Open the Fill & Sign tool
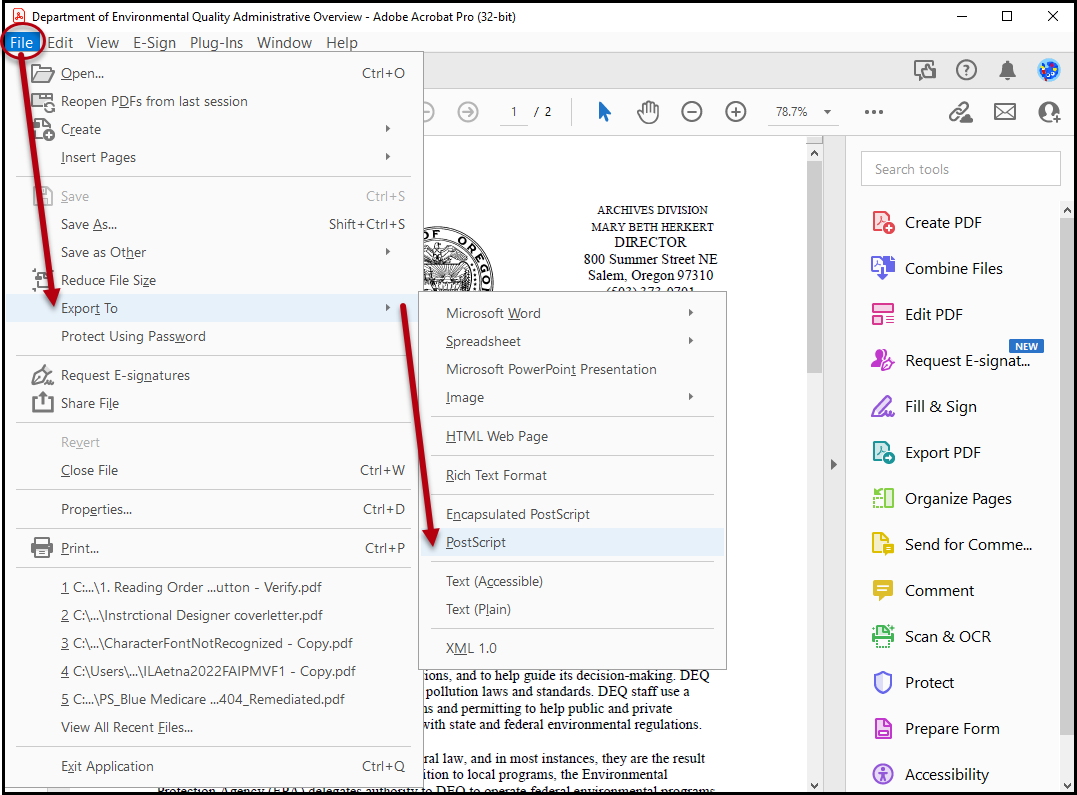1077x795 pixels. coord(925,407)
